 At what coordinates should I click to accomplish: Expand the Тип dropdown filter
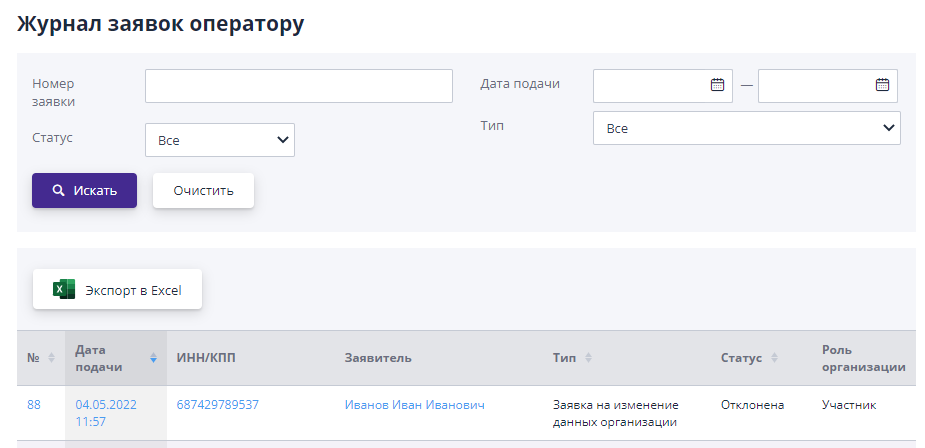pyautogui.click(x=746, y=128)
